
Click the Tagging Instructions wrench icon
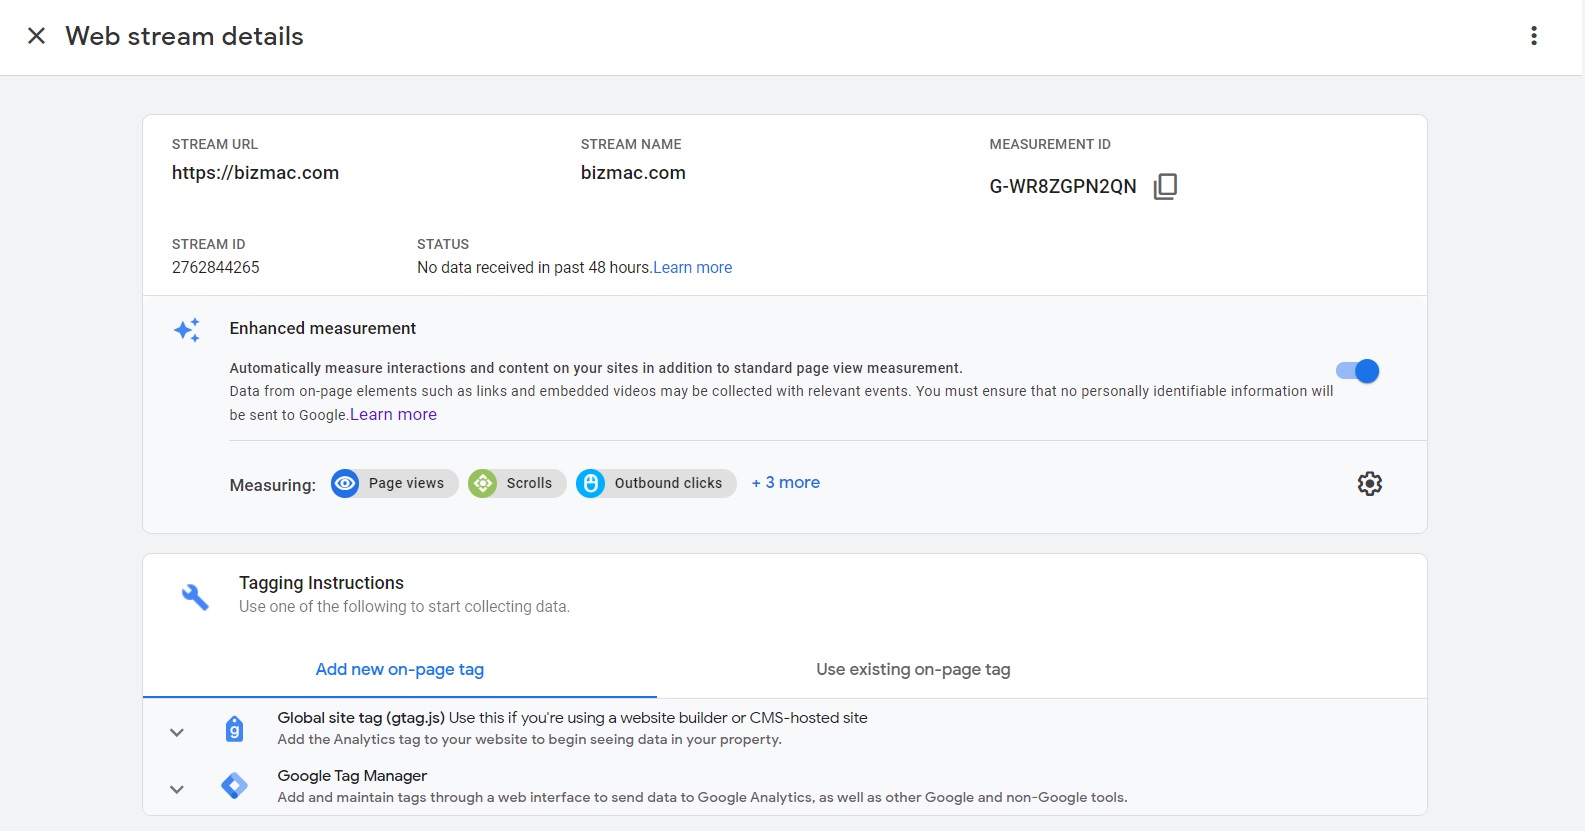[x=195, y=597]
